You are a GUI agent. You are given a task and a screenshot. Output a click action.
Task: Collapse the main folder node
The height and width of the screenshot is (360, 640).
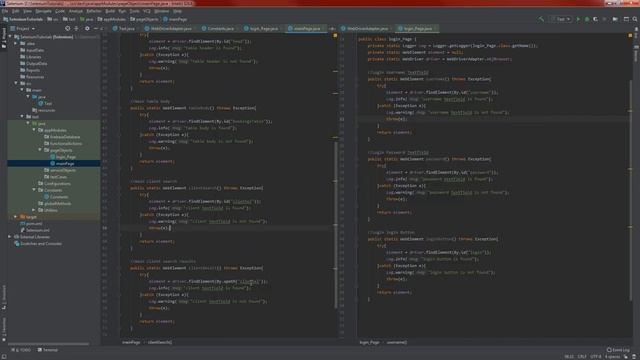[22, 90]
